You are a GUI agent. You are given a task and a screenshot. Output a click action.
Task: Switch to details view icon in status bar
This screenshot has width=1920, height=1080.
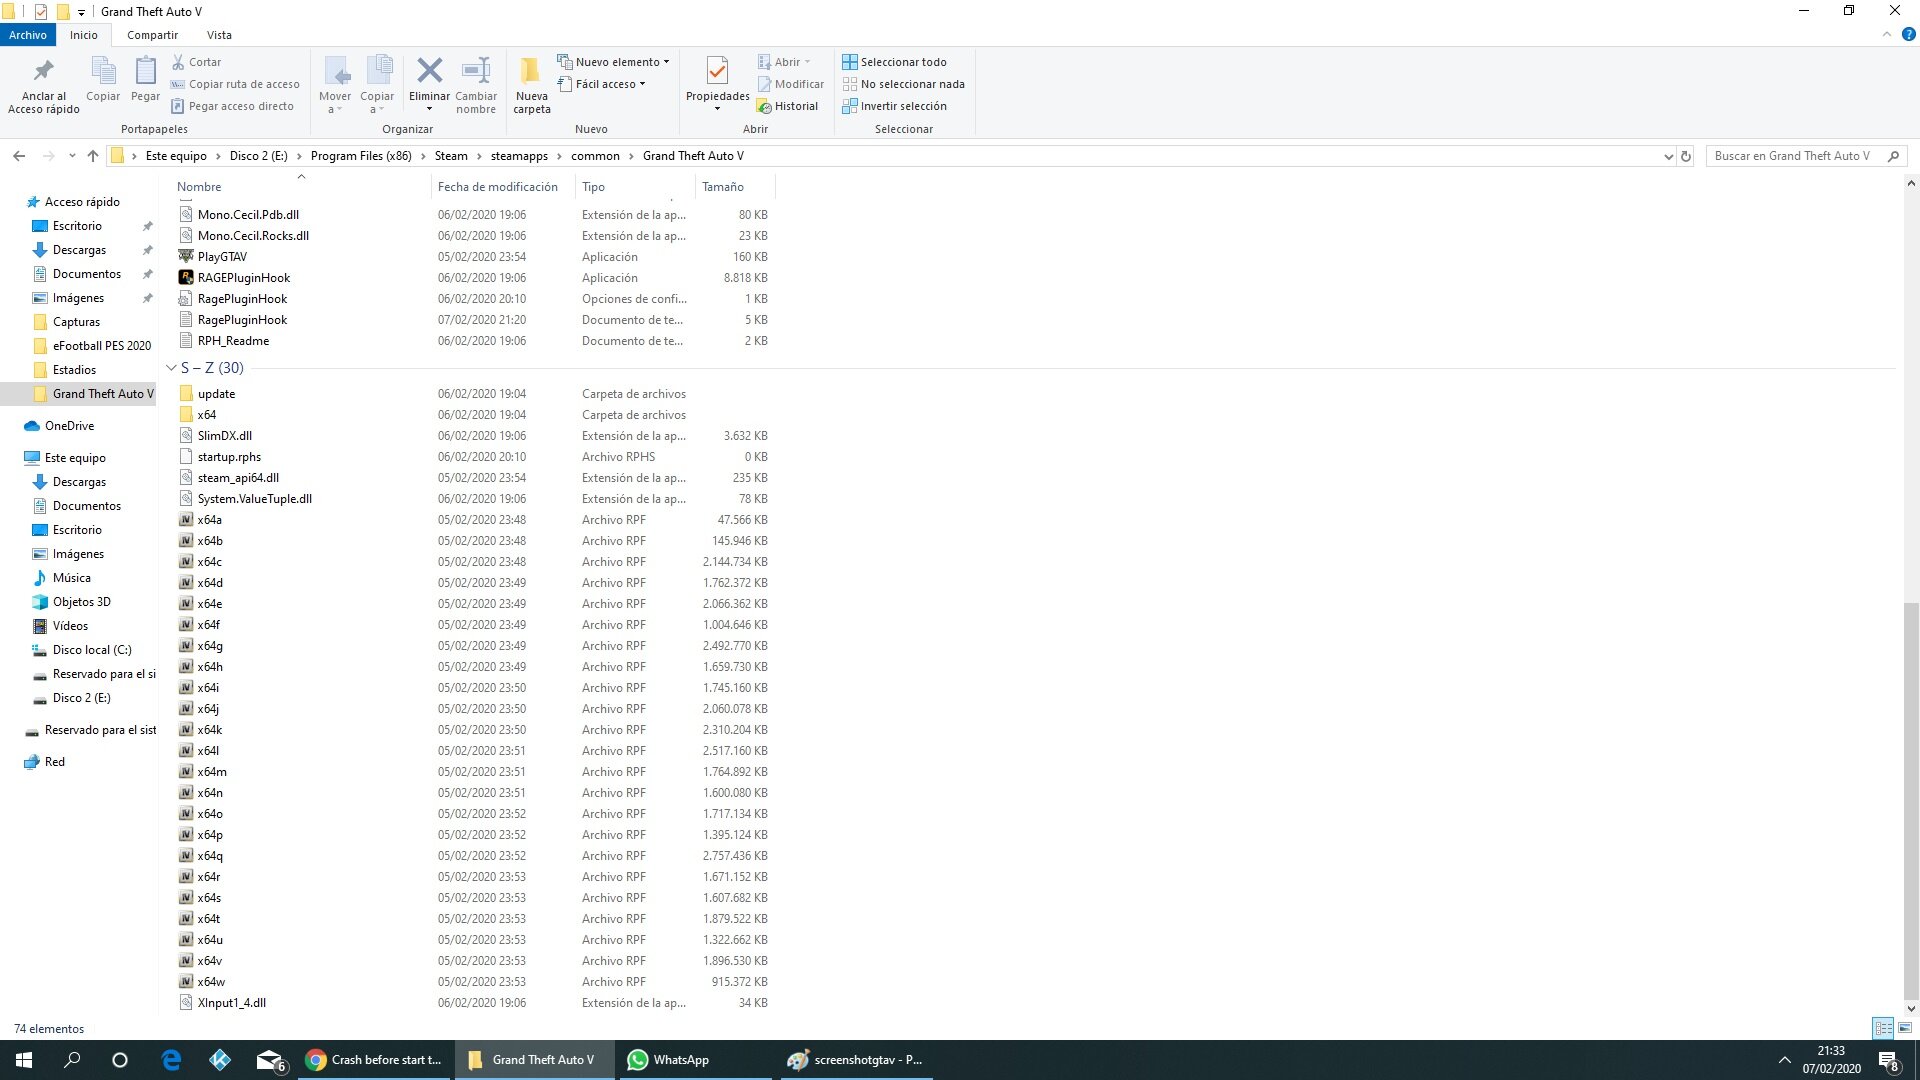point(1883,1028)
